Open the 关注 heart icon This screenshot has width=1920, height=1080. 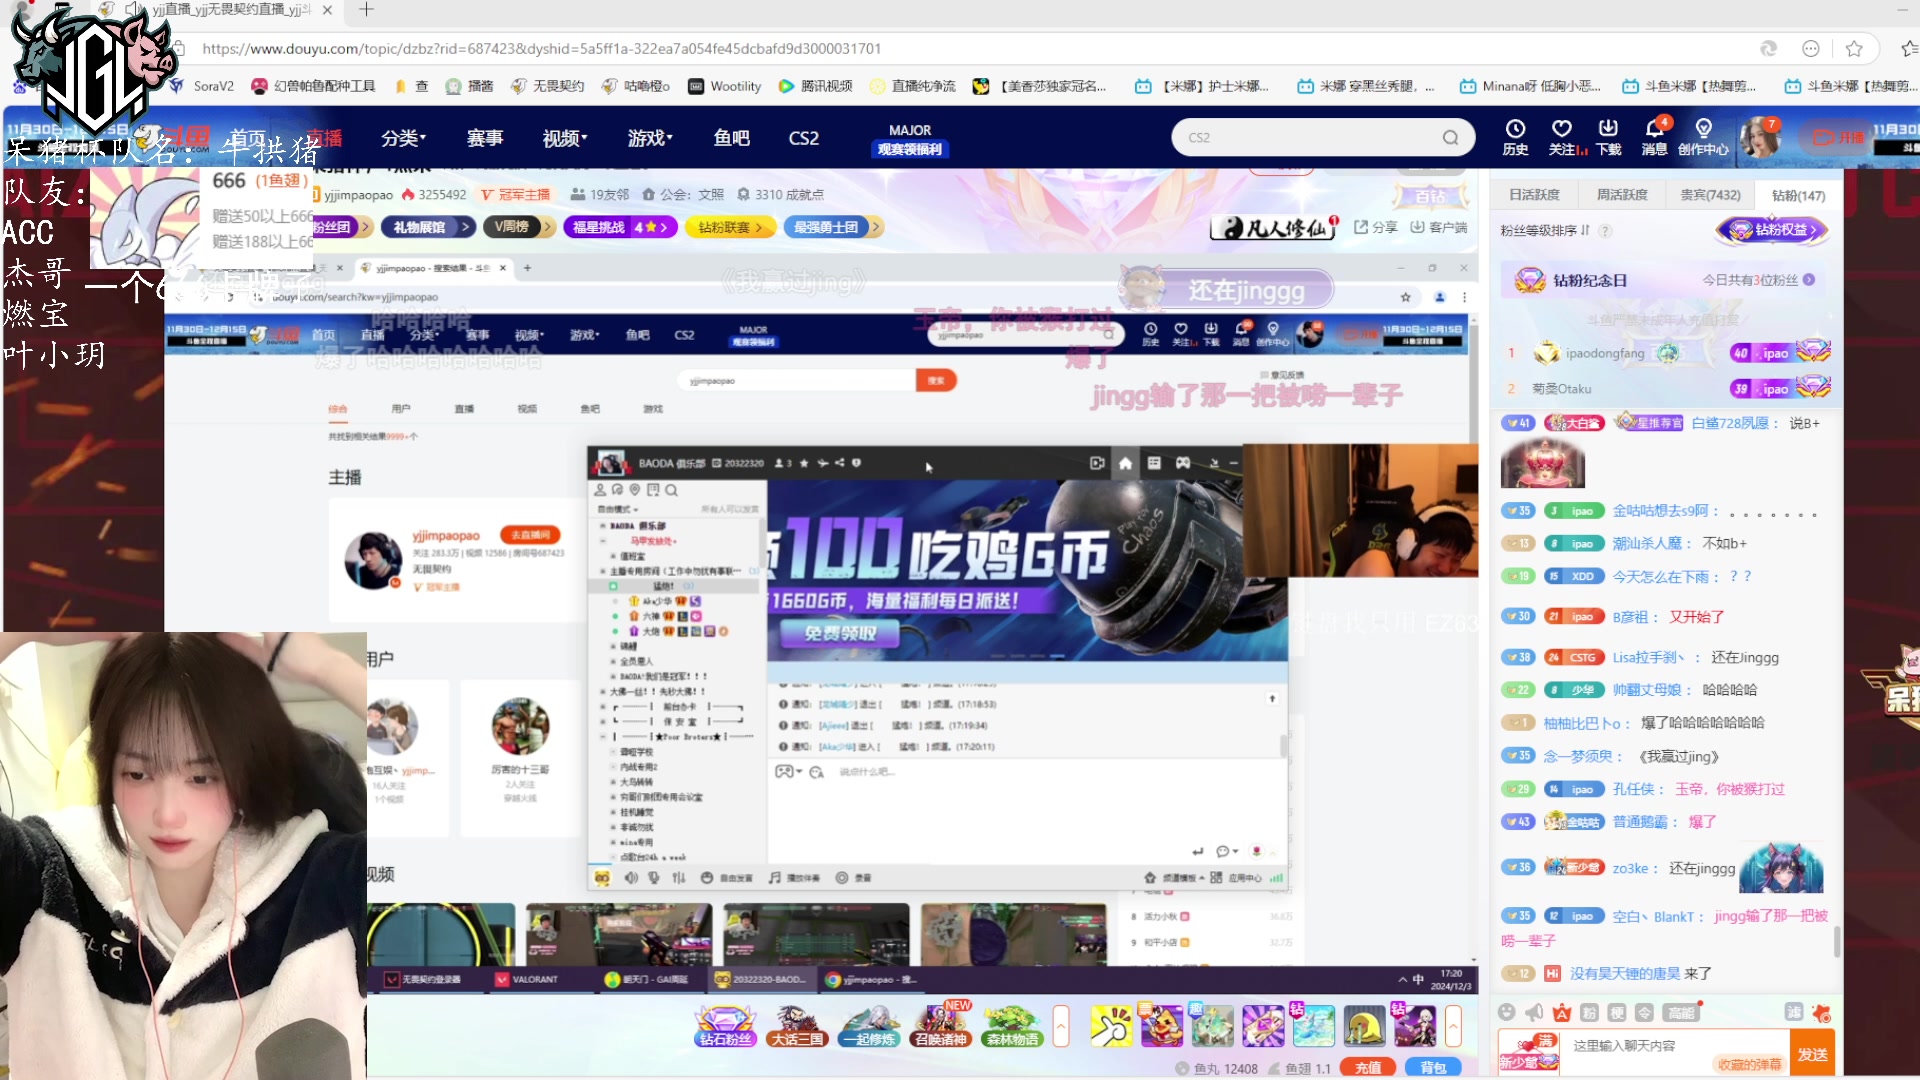point(1562,137)
